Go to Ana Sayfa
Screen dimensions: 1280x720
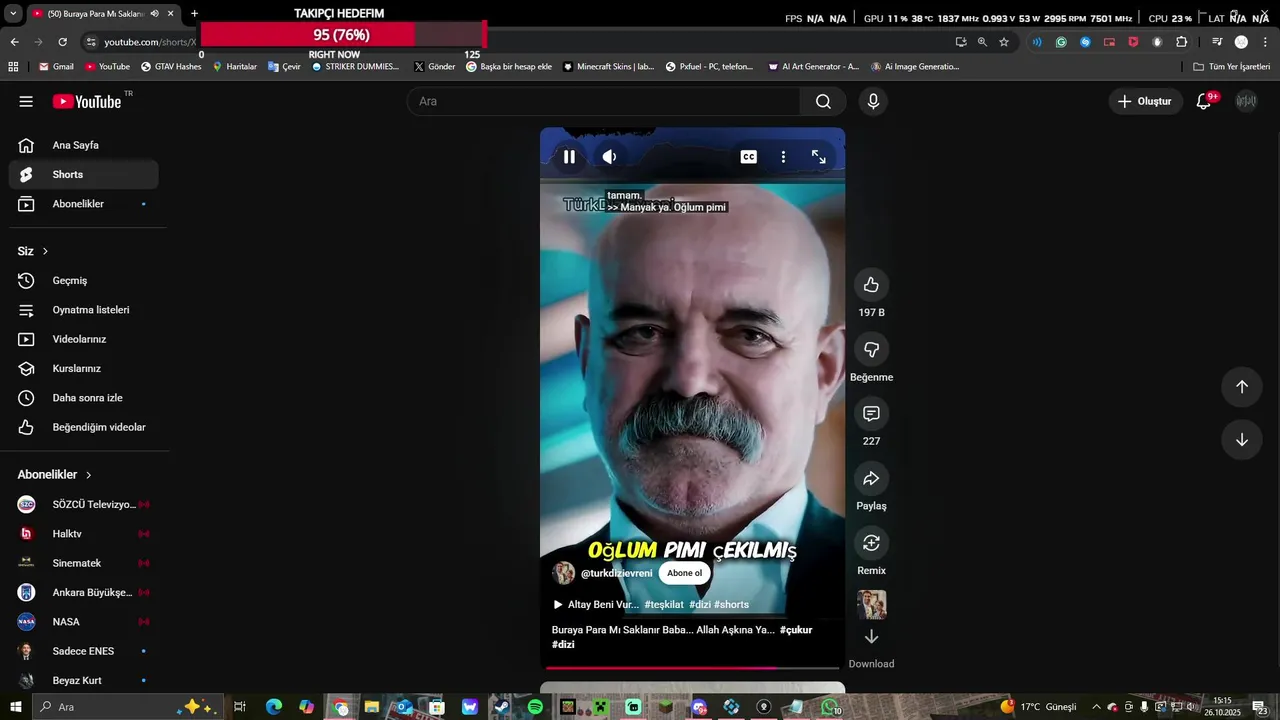click(84, 145)
